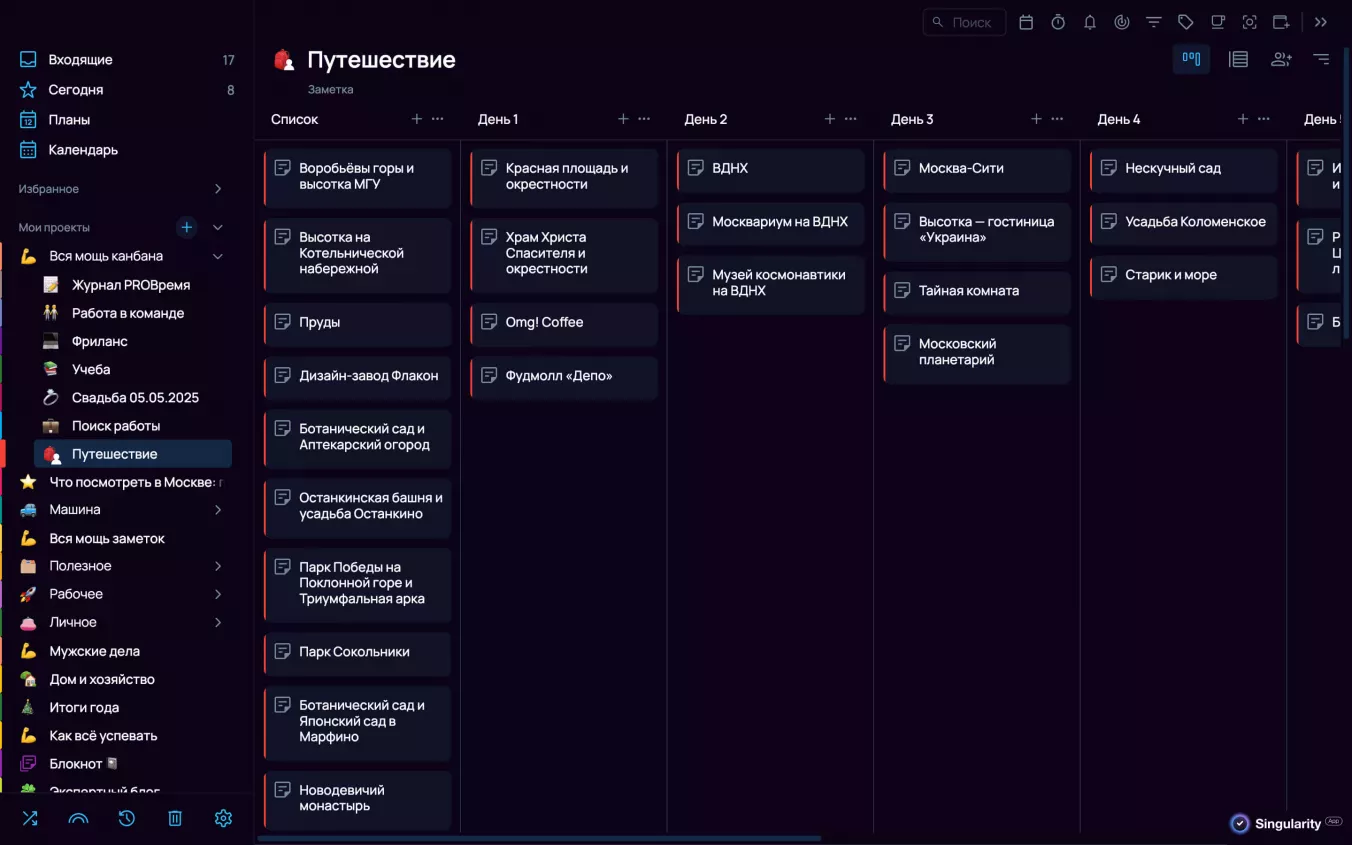The height and width of the screenshot is (845, 1352).
Task: Open the Omg! Coffee card
Action: click(x=564, y=323)
